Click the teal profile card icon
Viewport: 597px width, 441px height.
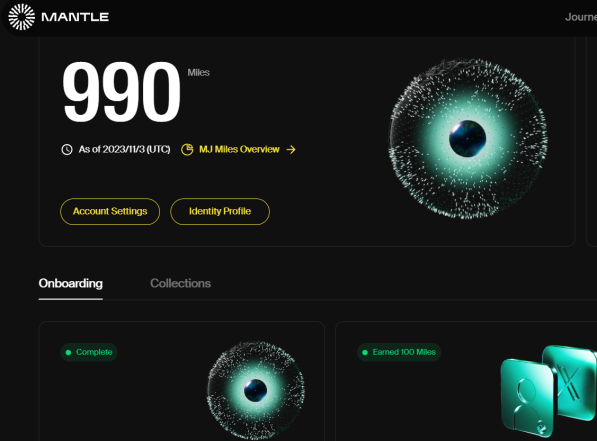(x=528, y=398)
